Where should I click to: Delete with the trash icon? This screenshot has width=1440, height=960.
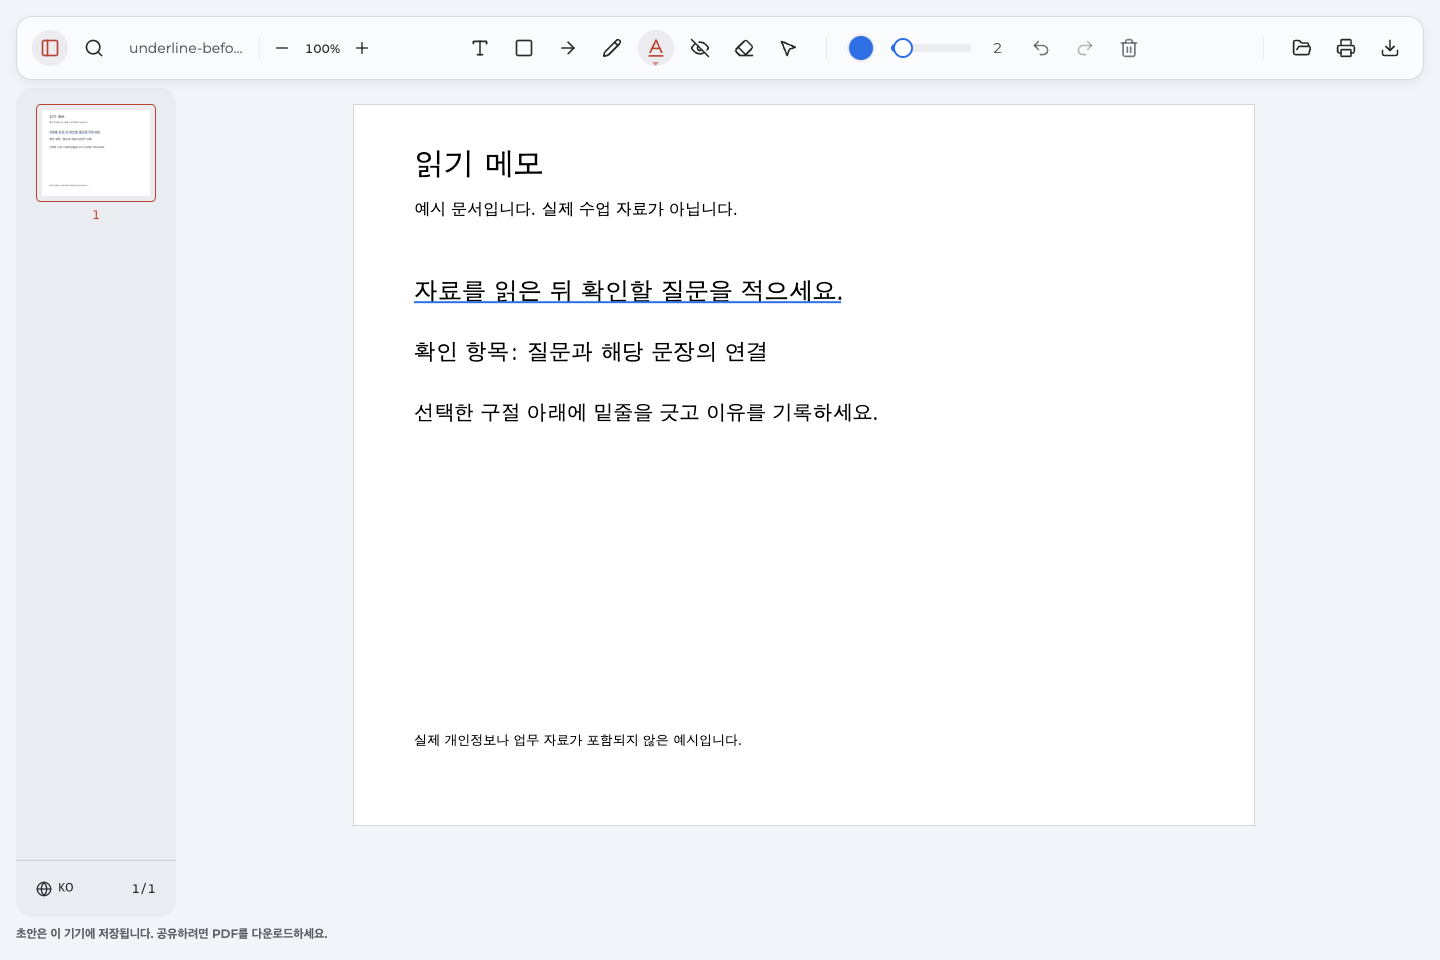(x=1129, y=48)
